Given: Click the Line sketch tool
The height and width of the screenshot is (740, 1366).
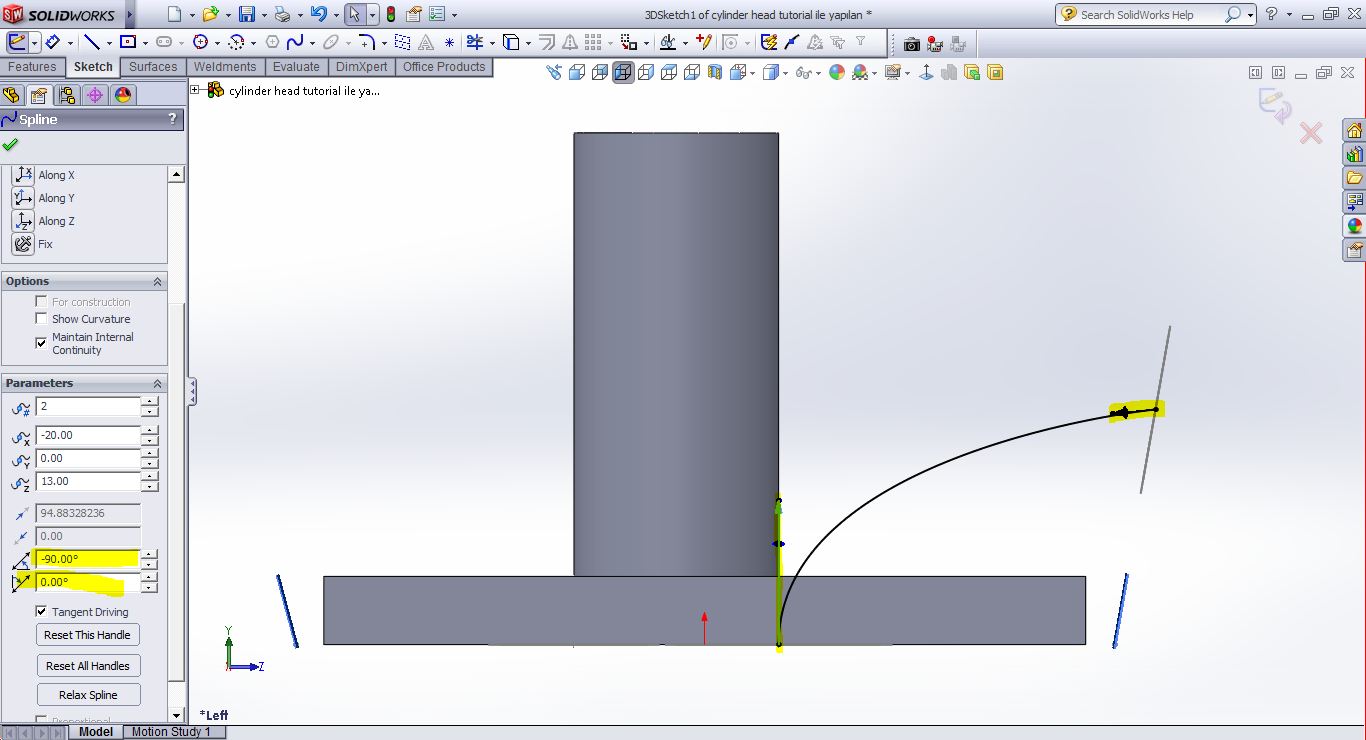Looking at the screenshot, I should tap(91, 43).
